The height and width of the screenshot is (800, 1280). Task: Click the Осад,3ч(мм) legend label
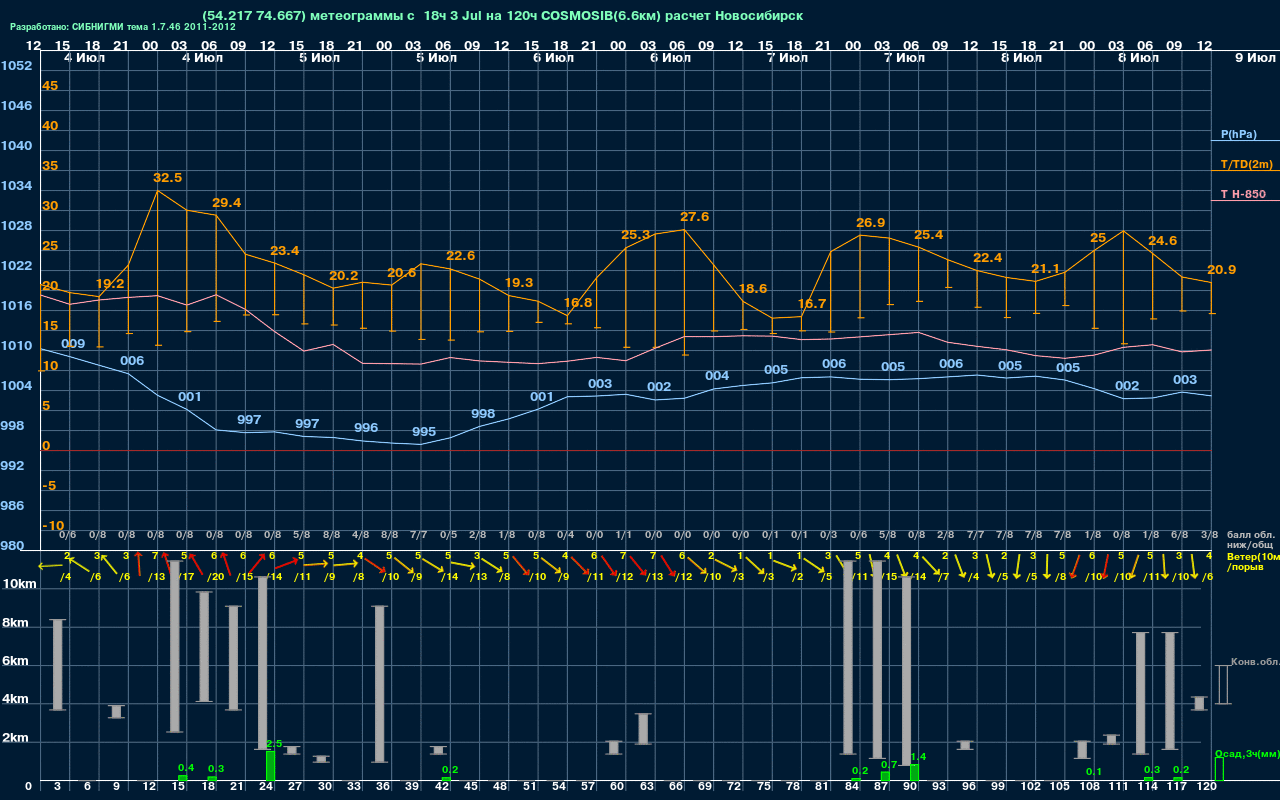tap(1247, 753)
